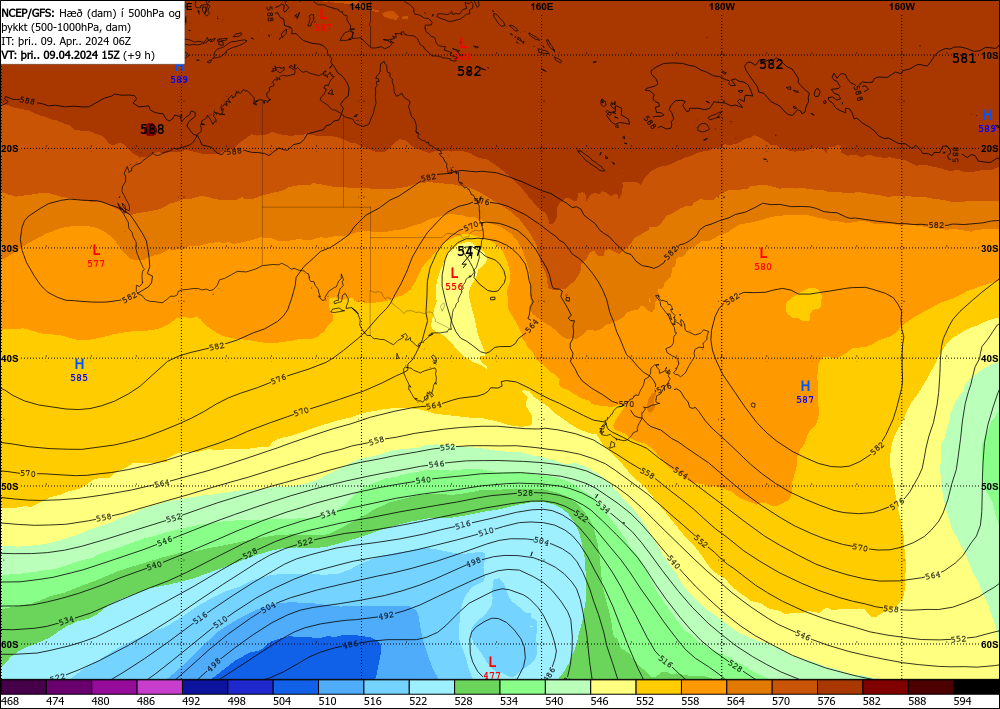Viewport: 1000px width, 709px height.
Task: Click the light blue 516–522 legend swatch
Action: pos(386,687)
